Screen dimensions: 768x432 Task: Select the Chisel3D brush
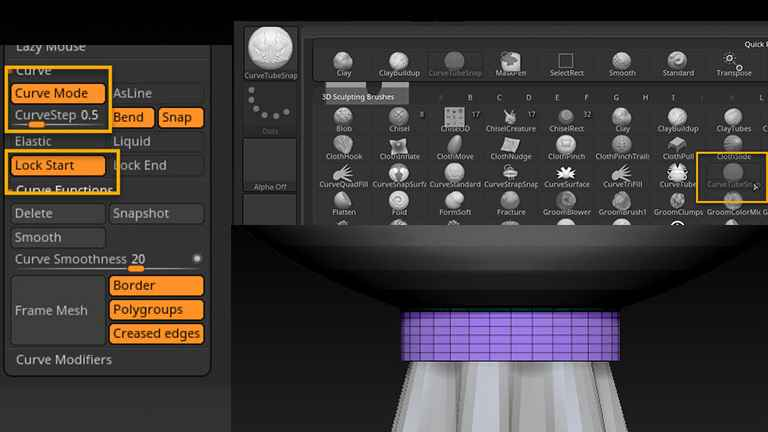(455, 120)
